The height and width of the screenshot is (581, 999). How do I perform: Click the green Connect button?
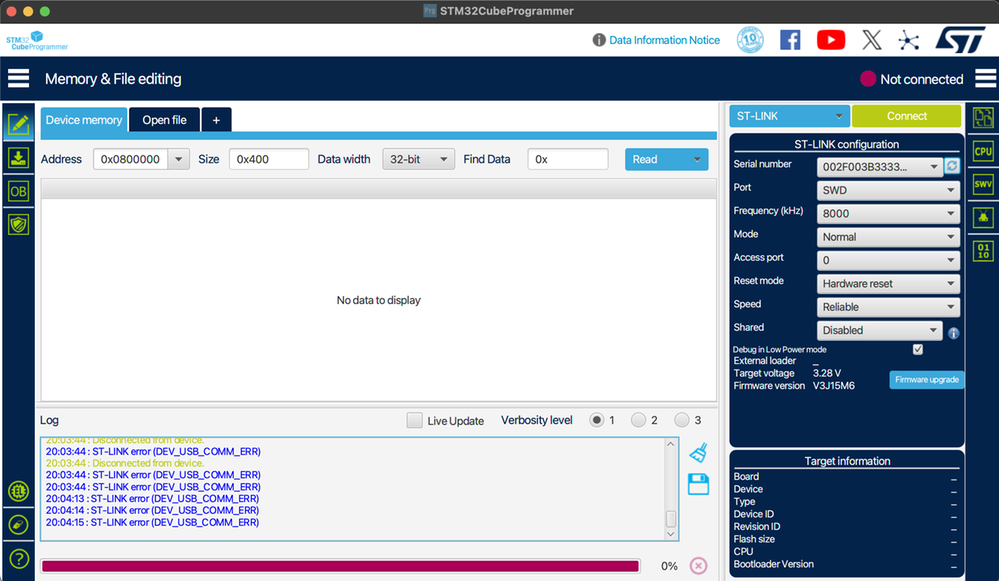907,116
